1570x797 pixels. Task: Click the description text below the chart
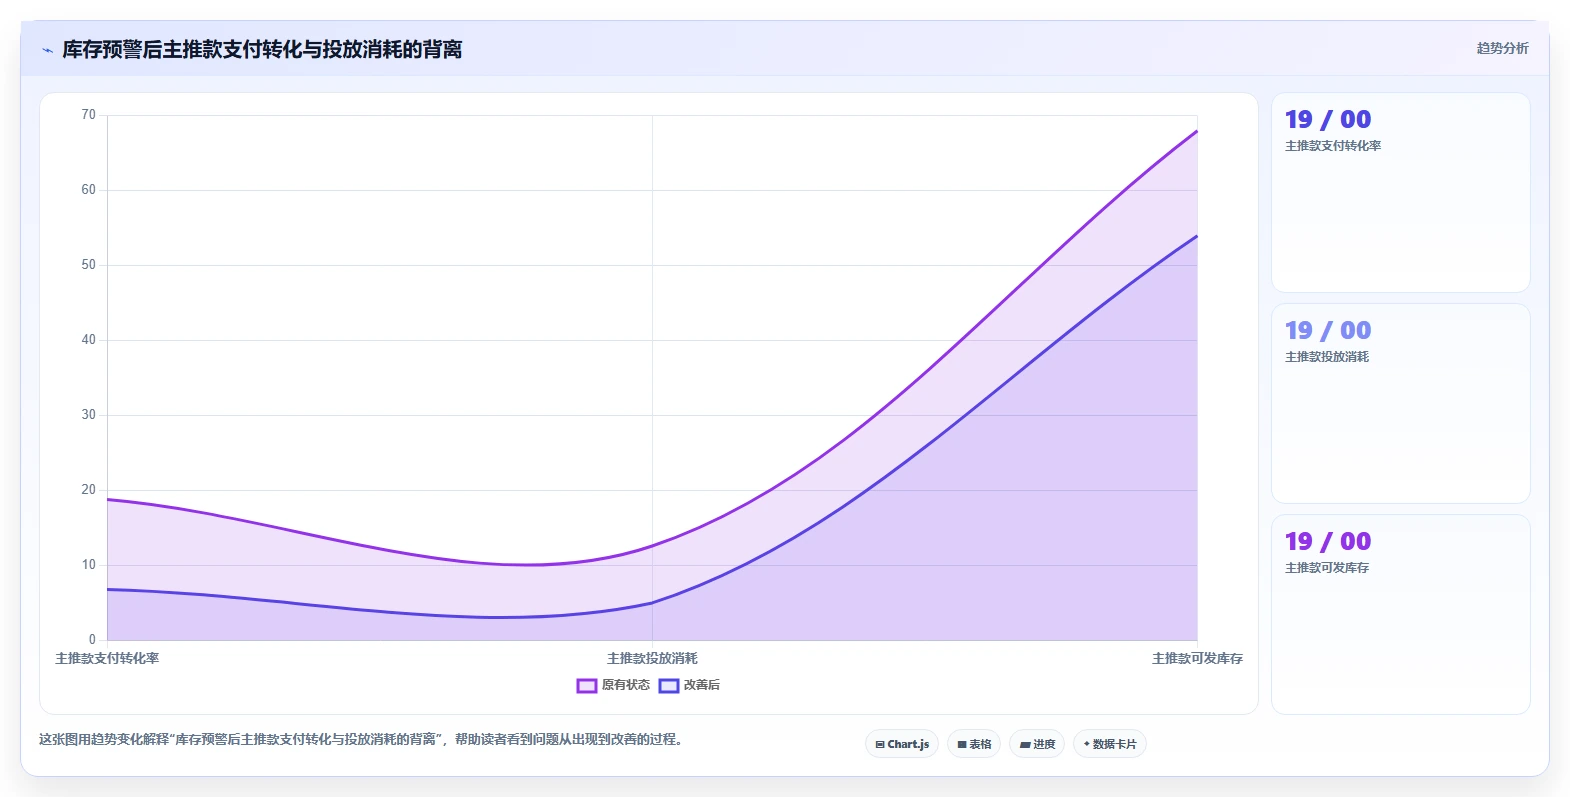tap(360, 740)
